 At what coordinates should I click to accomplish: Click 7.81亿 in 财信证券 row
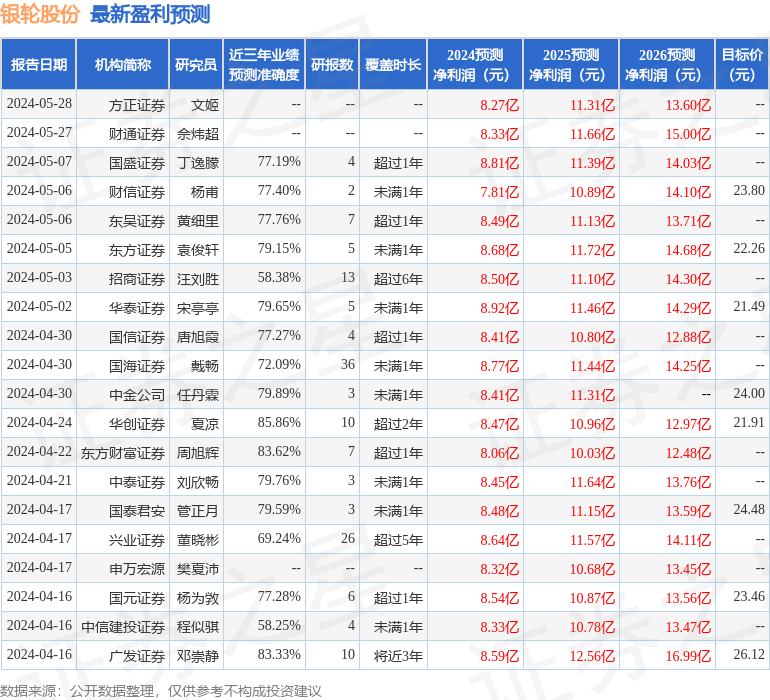coord(499,192)
